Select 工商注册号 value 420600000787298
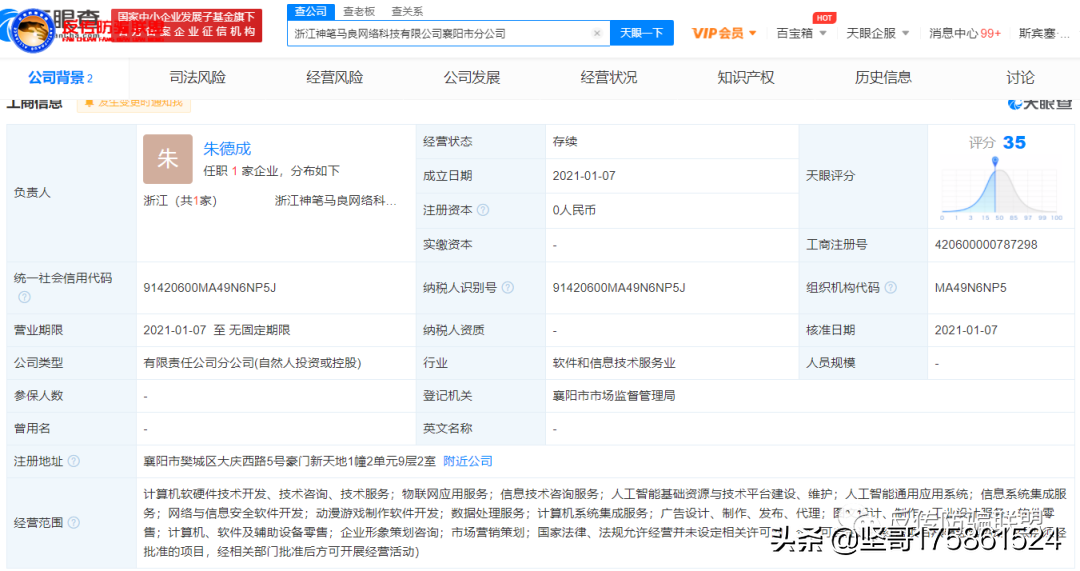The width and height of the screenshot is (1080, 571). pos(986,245)
